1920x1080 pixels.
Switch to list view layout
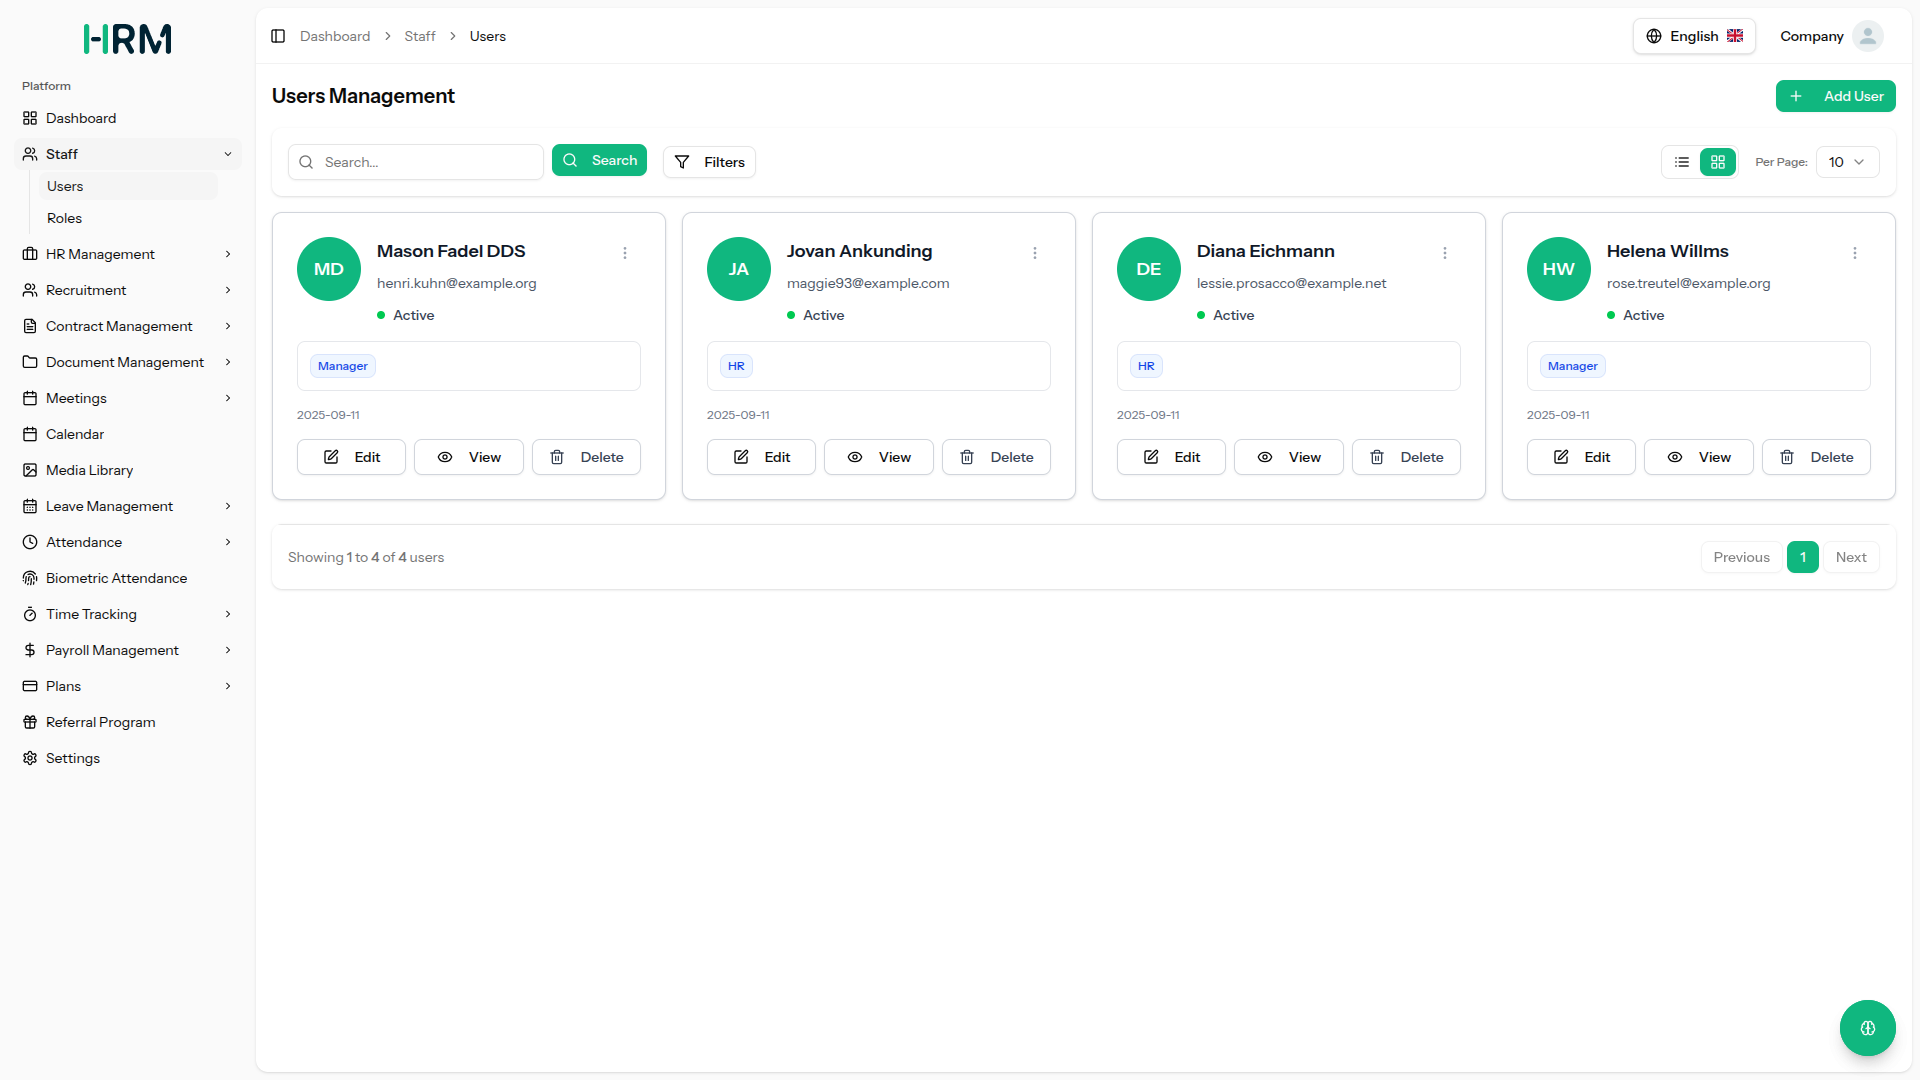(1682, 162)
